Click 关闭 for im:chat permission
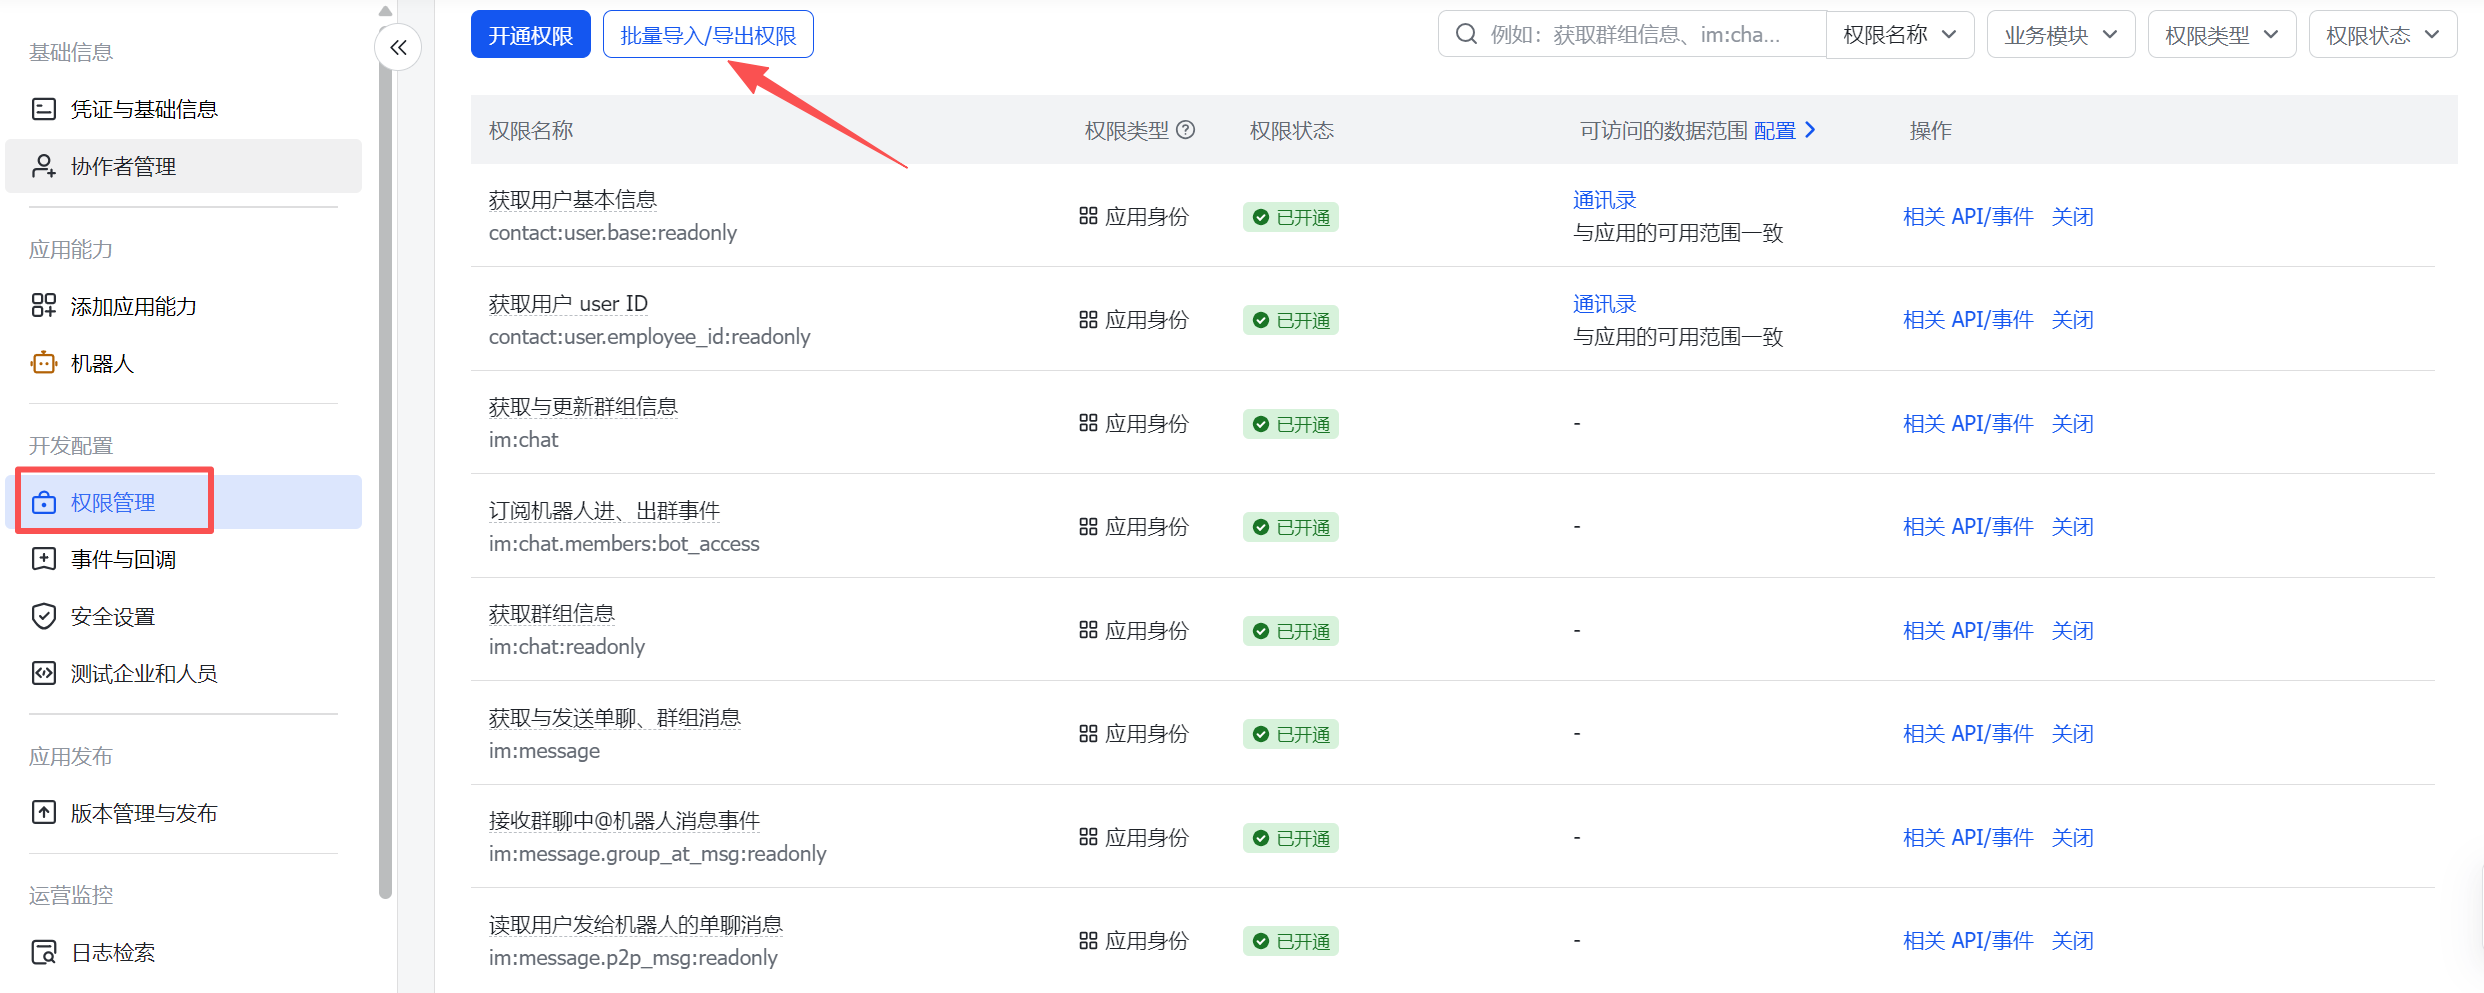This screenshot has height=993, width=2484. coord(2072,423)
